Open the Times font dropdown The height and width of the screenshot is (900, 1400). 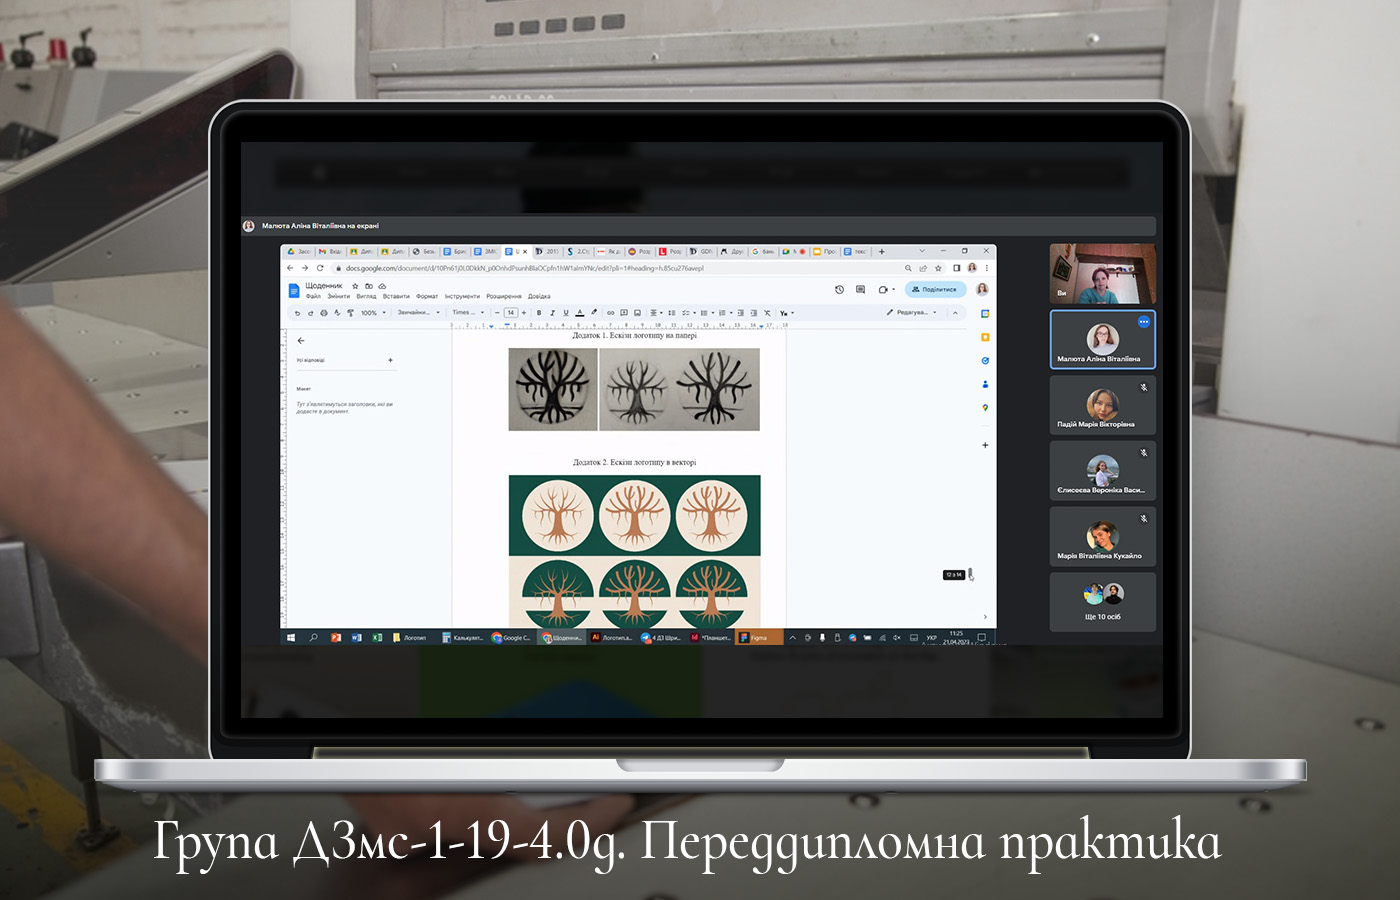click(x=468, y=313)
